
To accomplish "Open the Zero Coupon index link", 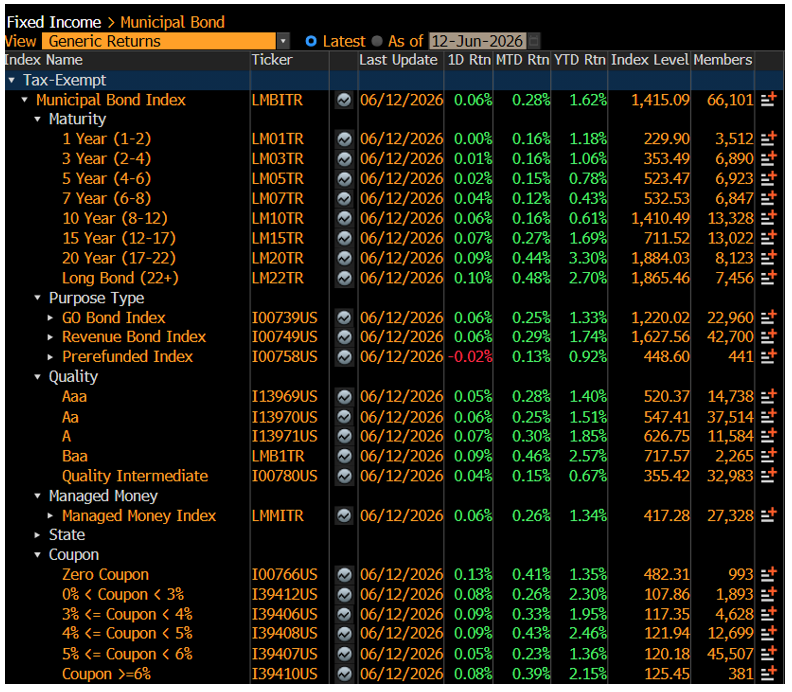I will [106, 575].
